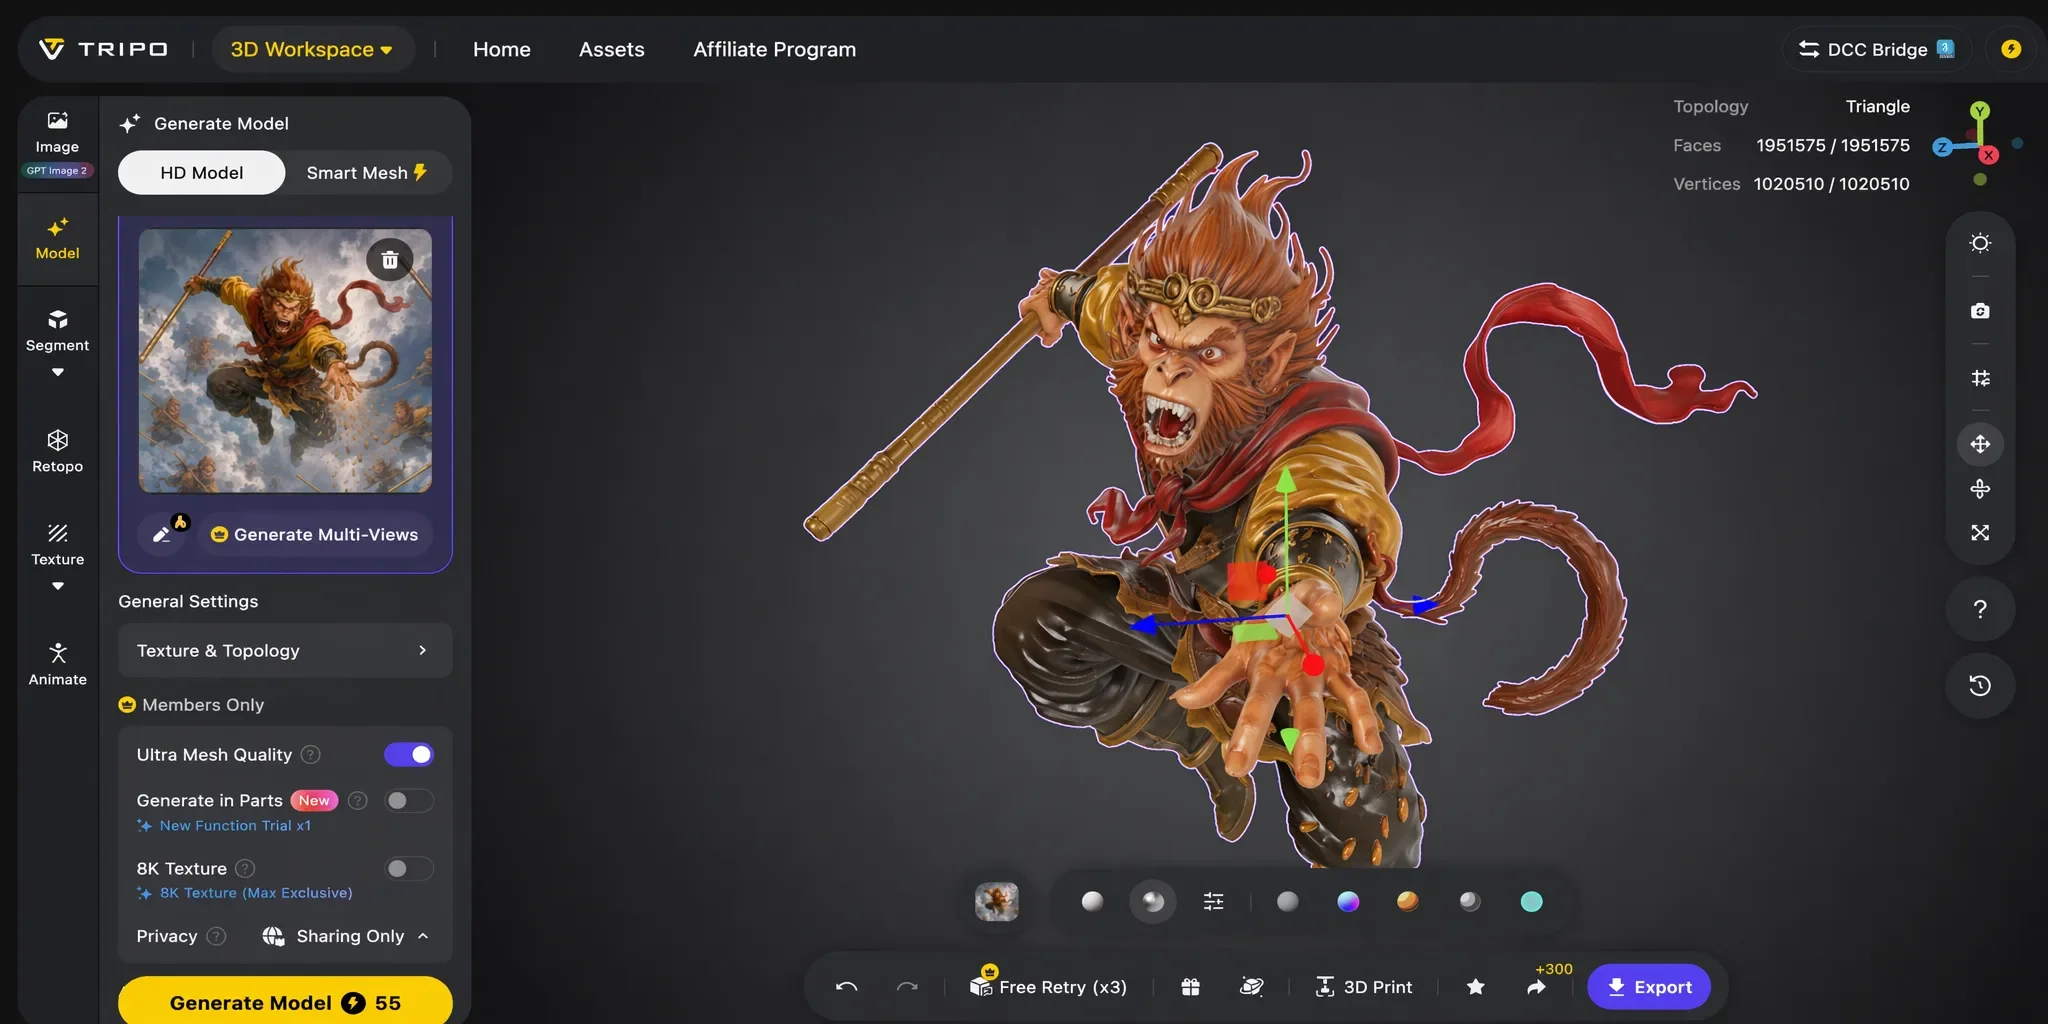Click the Z axis on the orientation gizmo

(x=1942, y=147)
